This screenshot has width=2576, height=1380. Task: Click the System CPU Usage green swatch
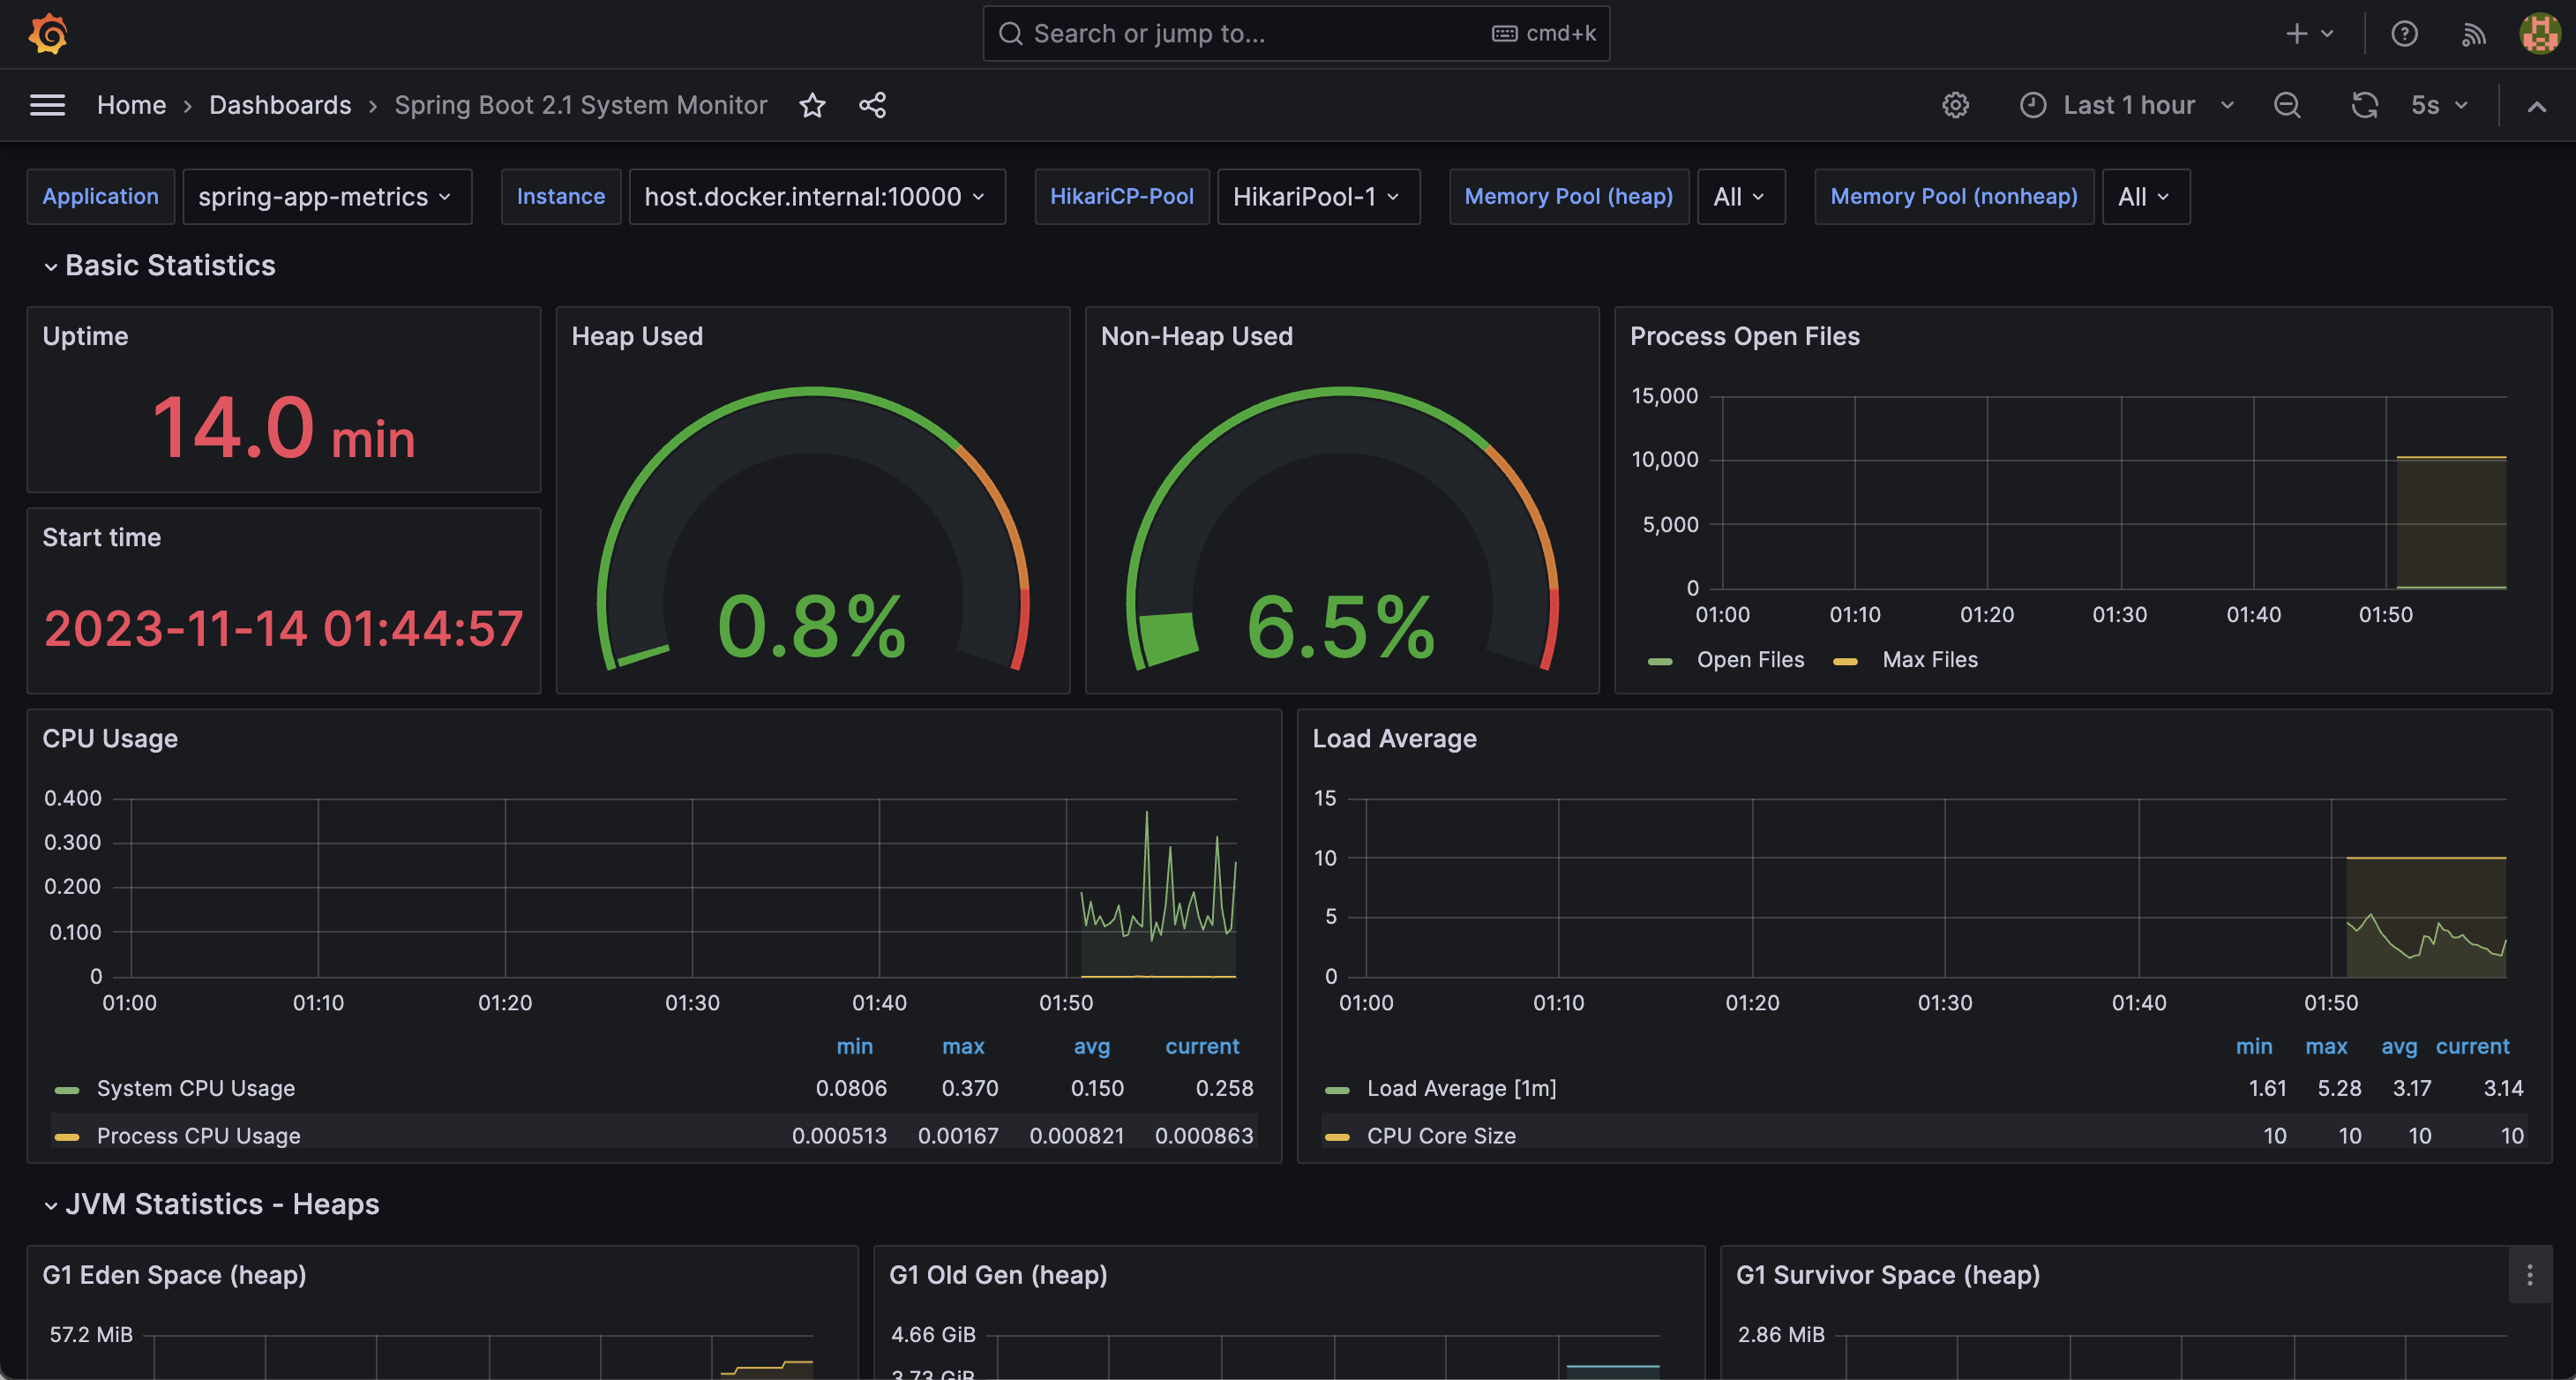[x=67, y=1090]
